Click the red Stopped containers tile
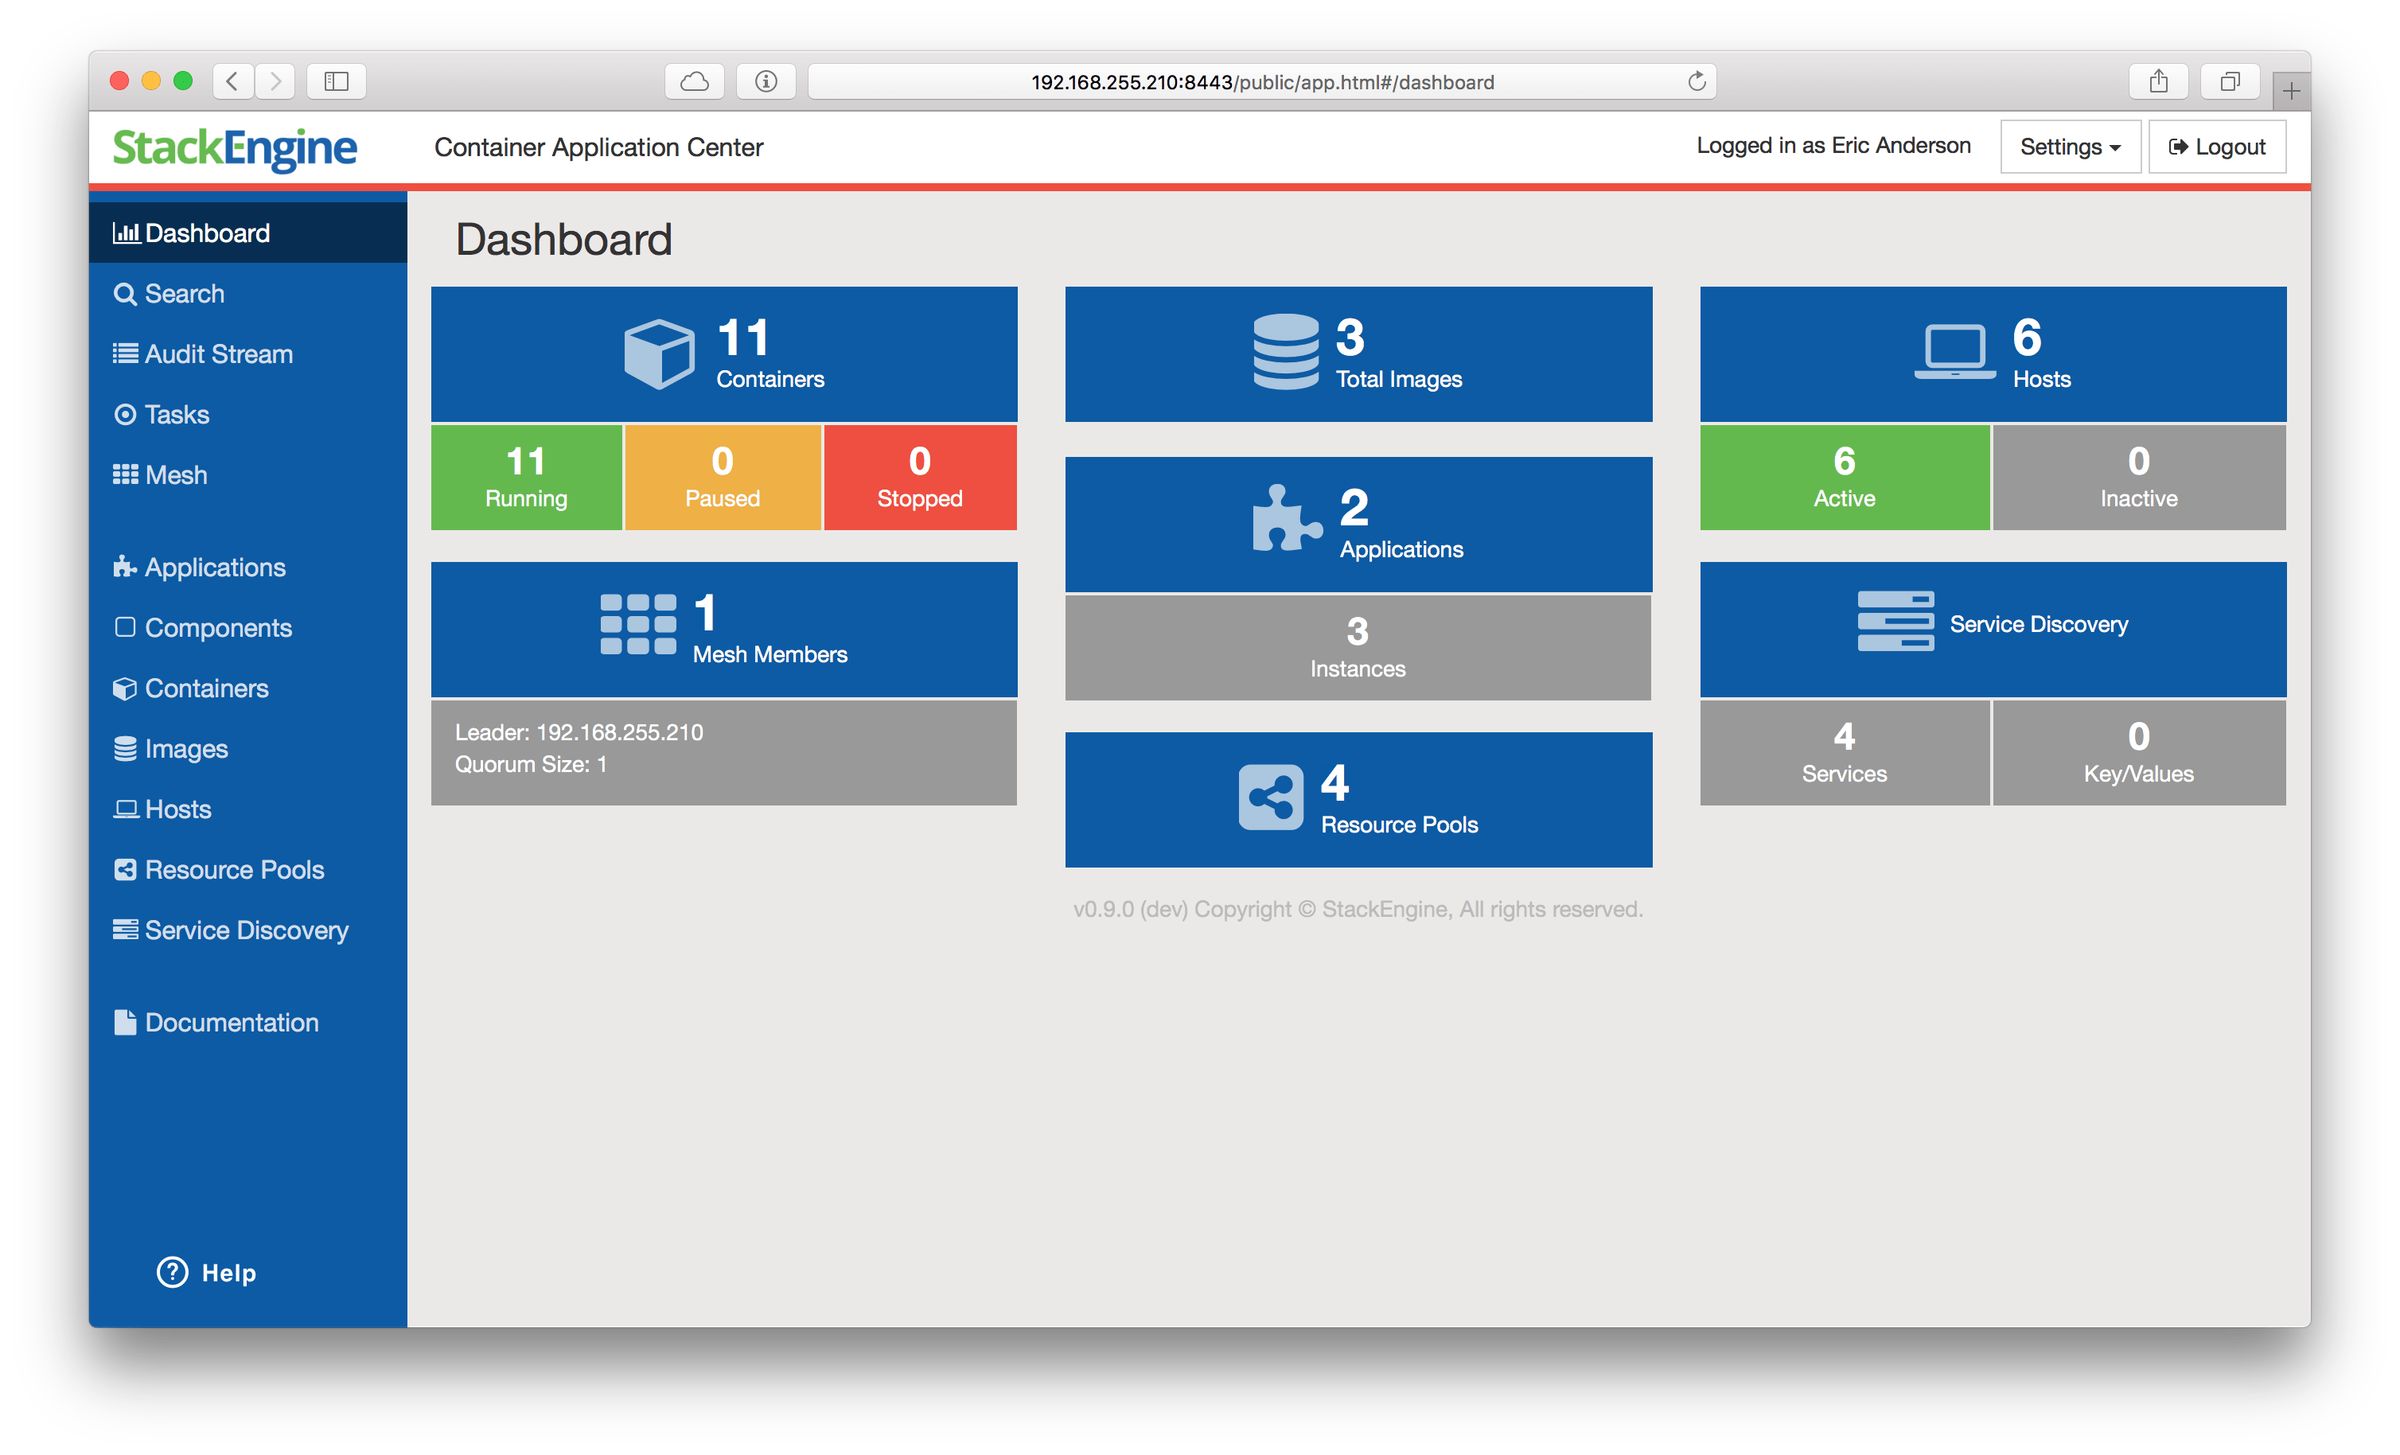The width and height of the screenshot is (2400, 1455). 918,477
